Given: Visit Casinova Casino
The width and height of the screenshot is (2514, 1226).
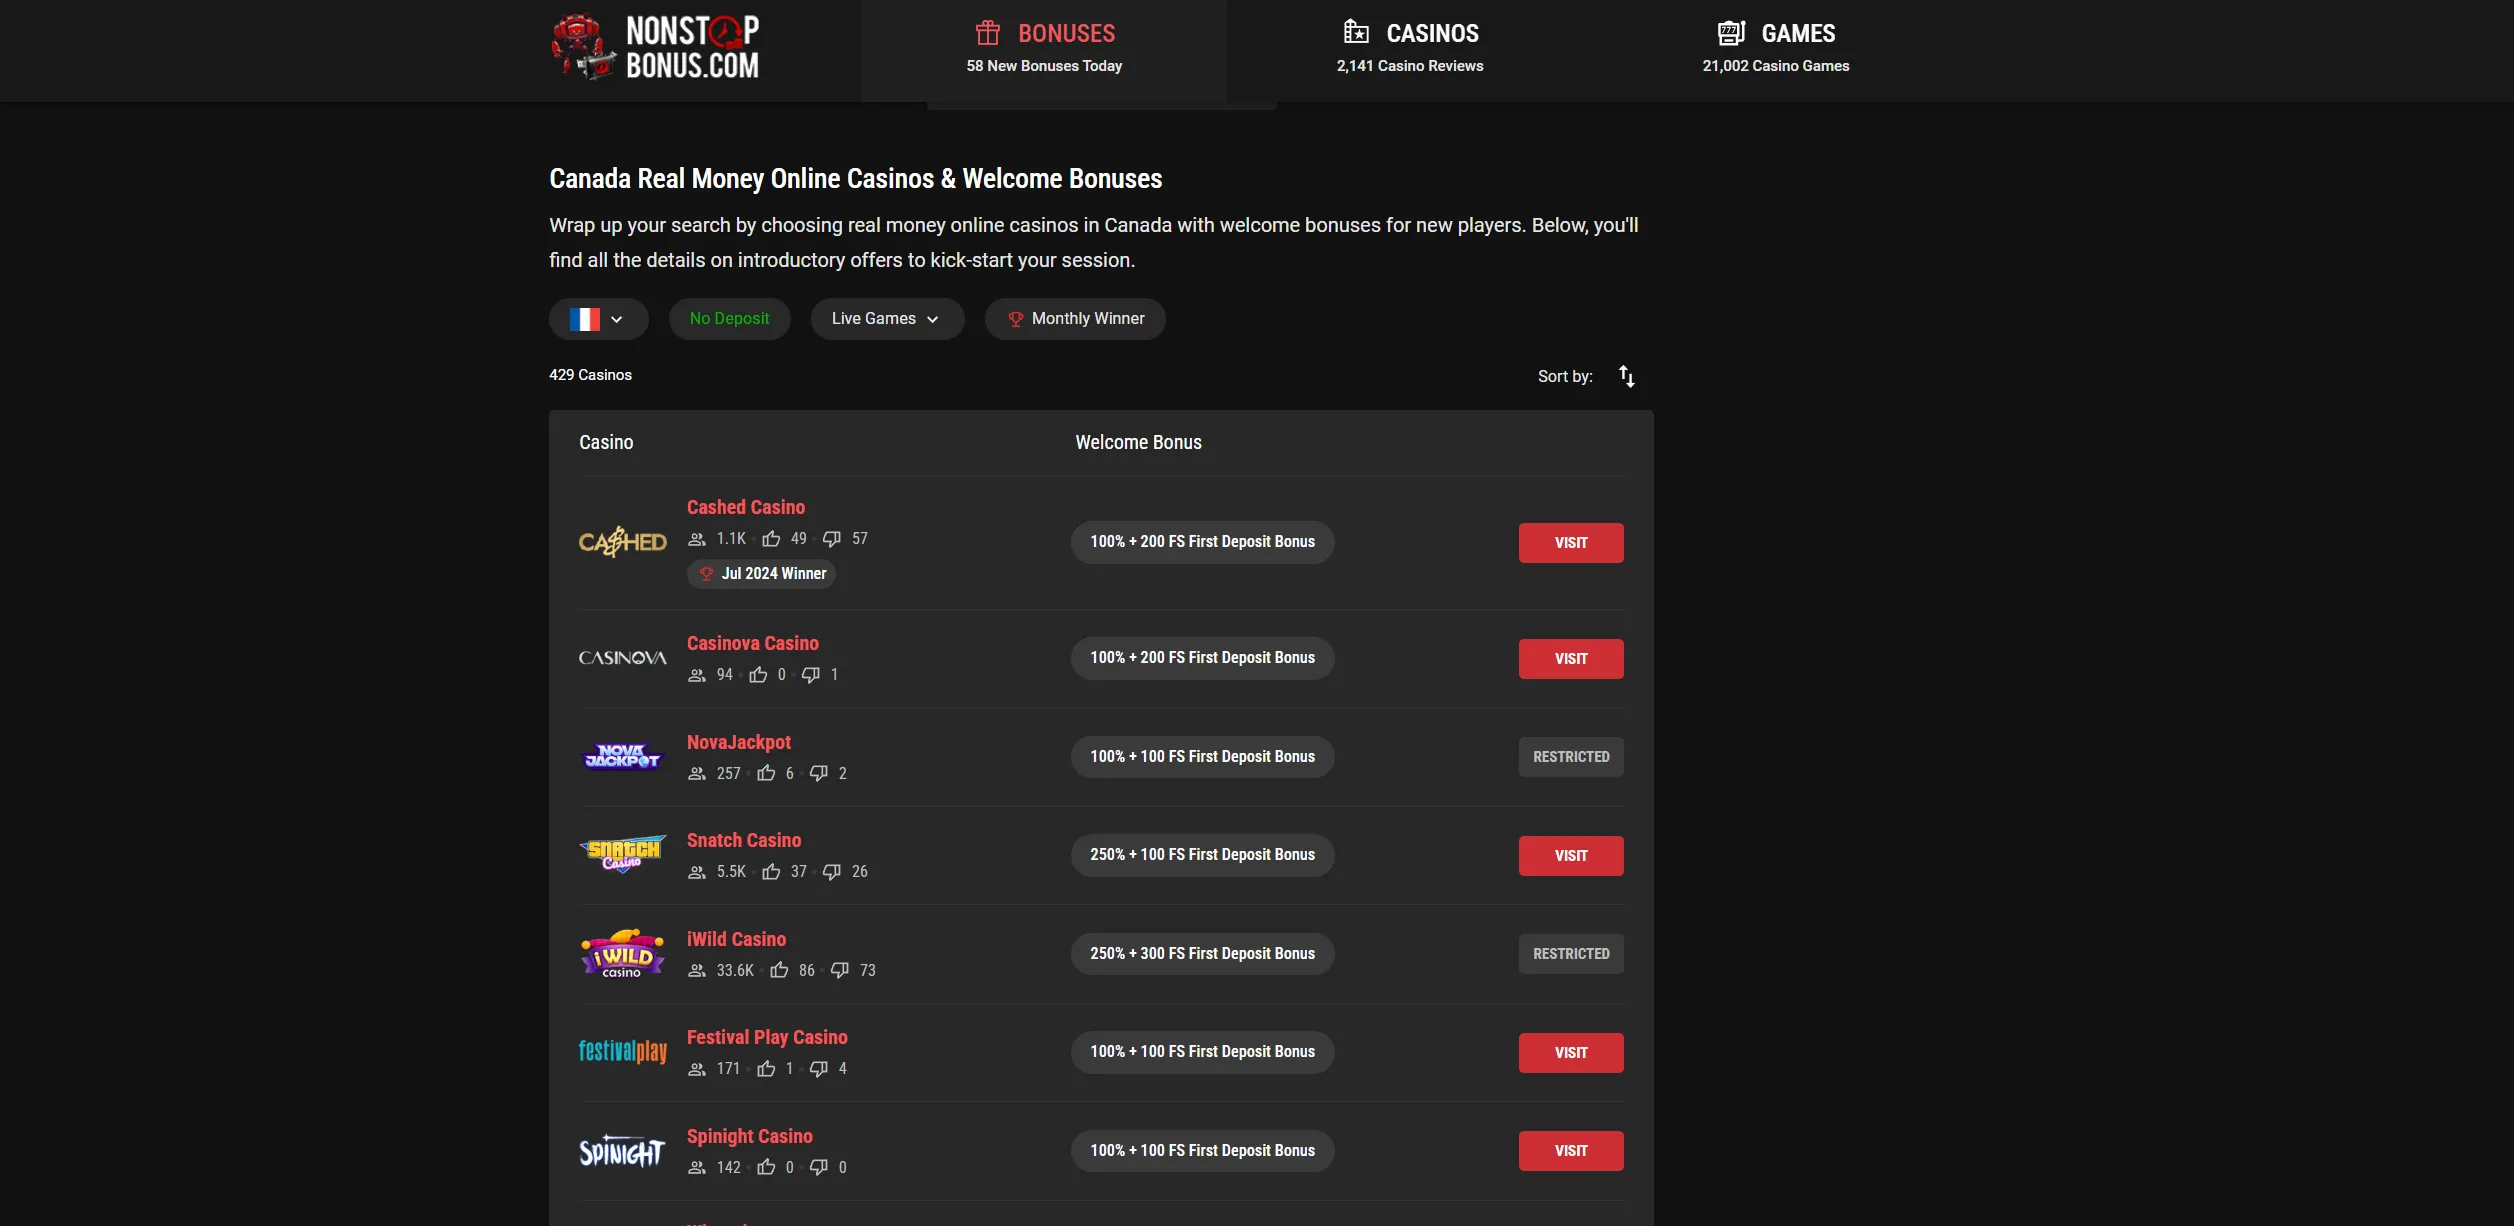Looking at the screenshot, I should pyautogui.click(x=1571, y=659).
